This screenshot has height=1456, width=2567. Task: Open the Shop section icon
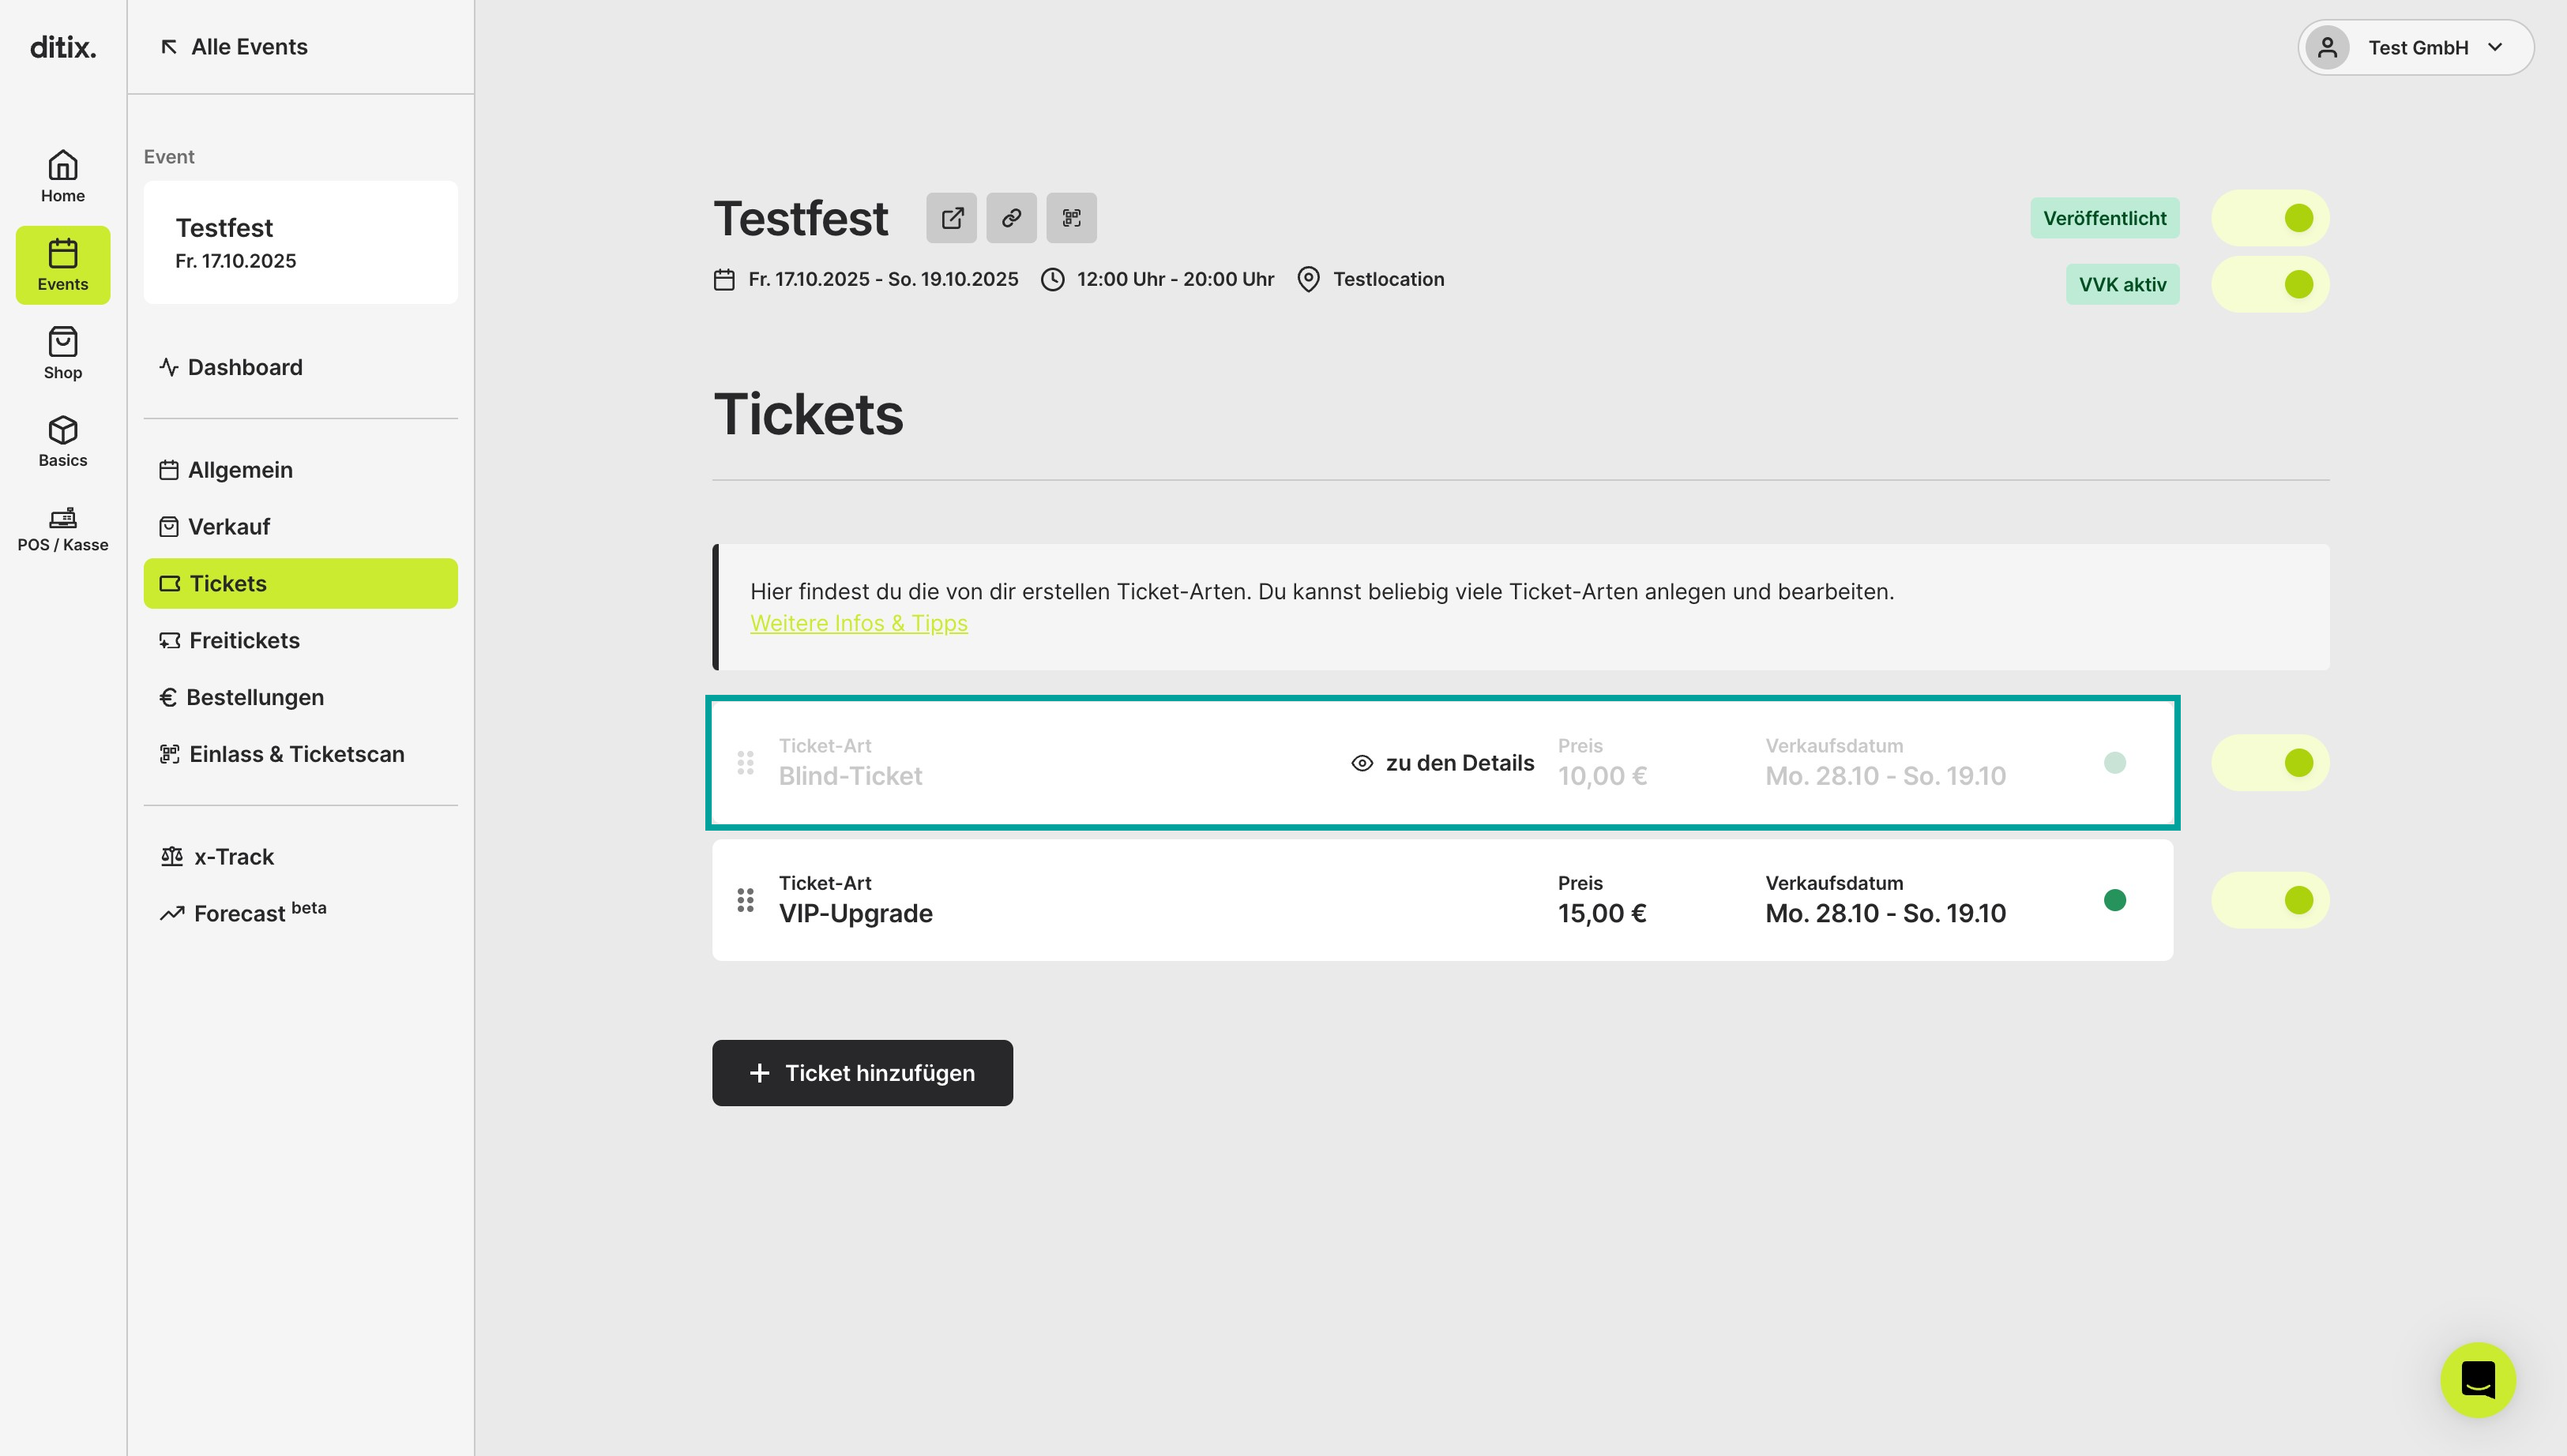62,353
